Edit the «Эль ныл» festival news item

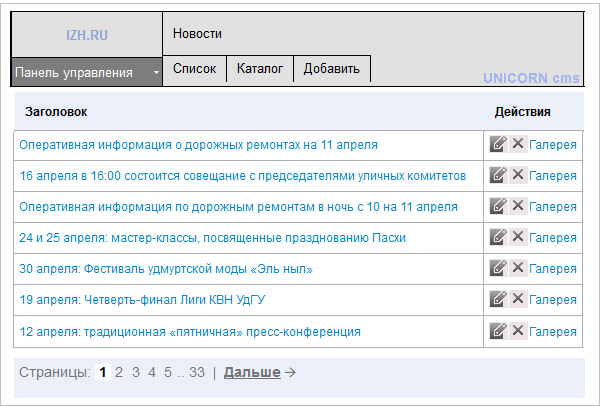click(498, 268)
